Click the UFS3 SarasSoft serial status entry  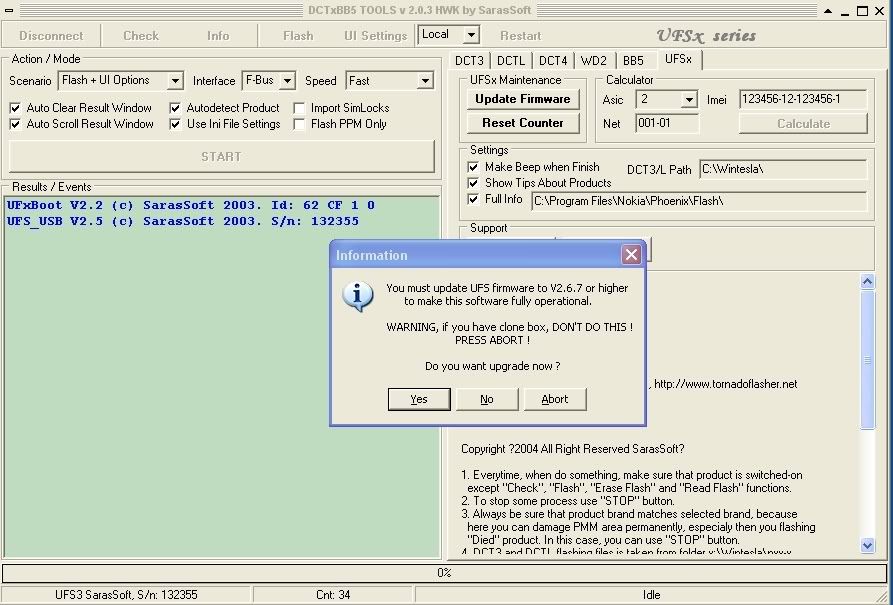[x=126, y=595]
